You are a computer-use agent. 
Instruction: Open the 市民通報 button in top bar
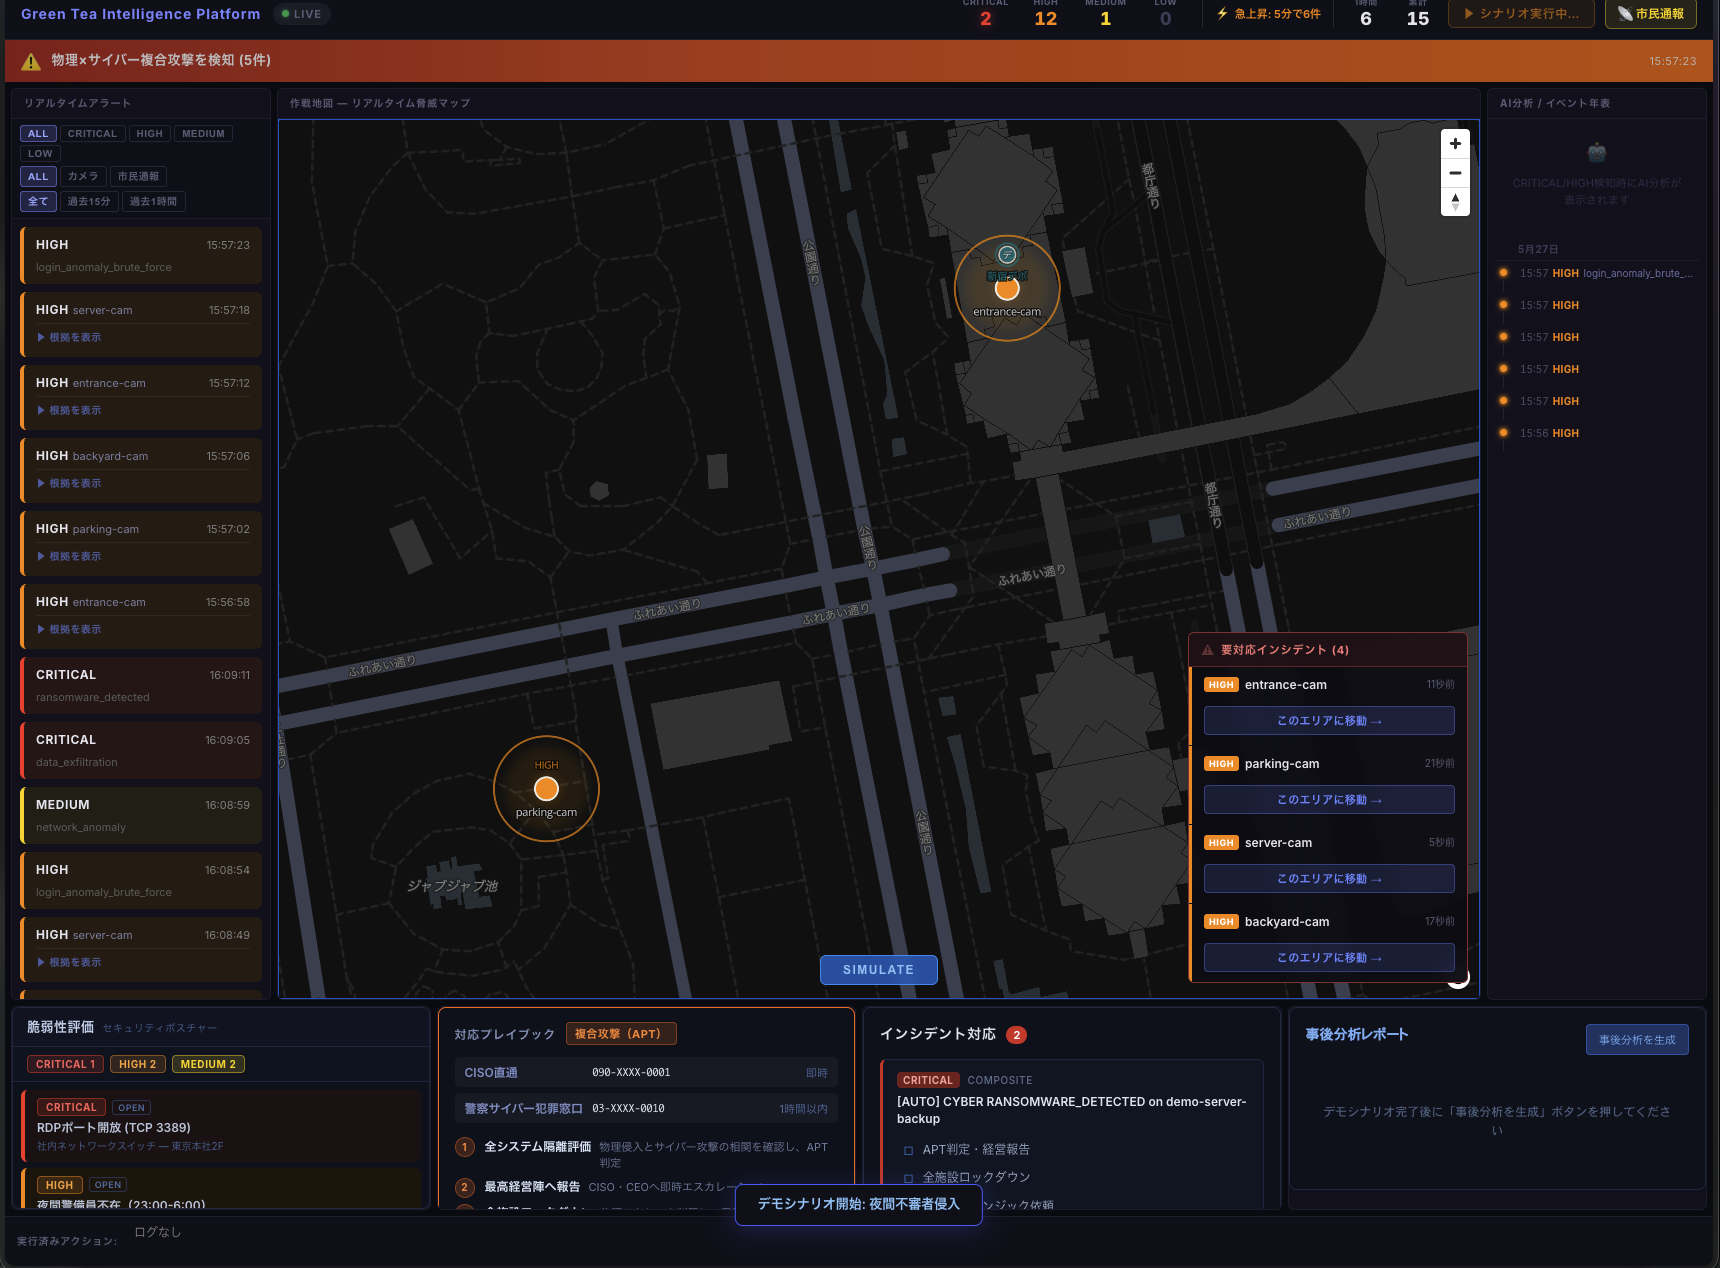click(1651, 14)
